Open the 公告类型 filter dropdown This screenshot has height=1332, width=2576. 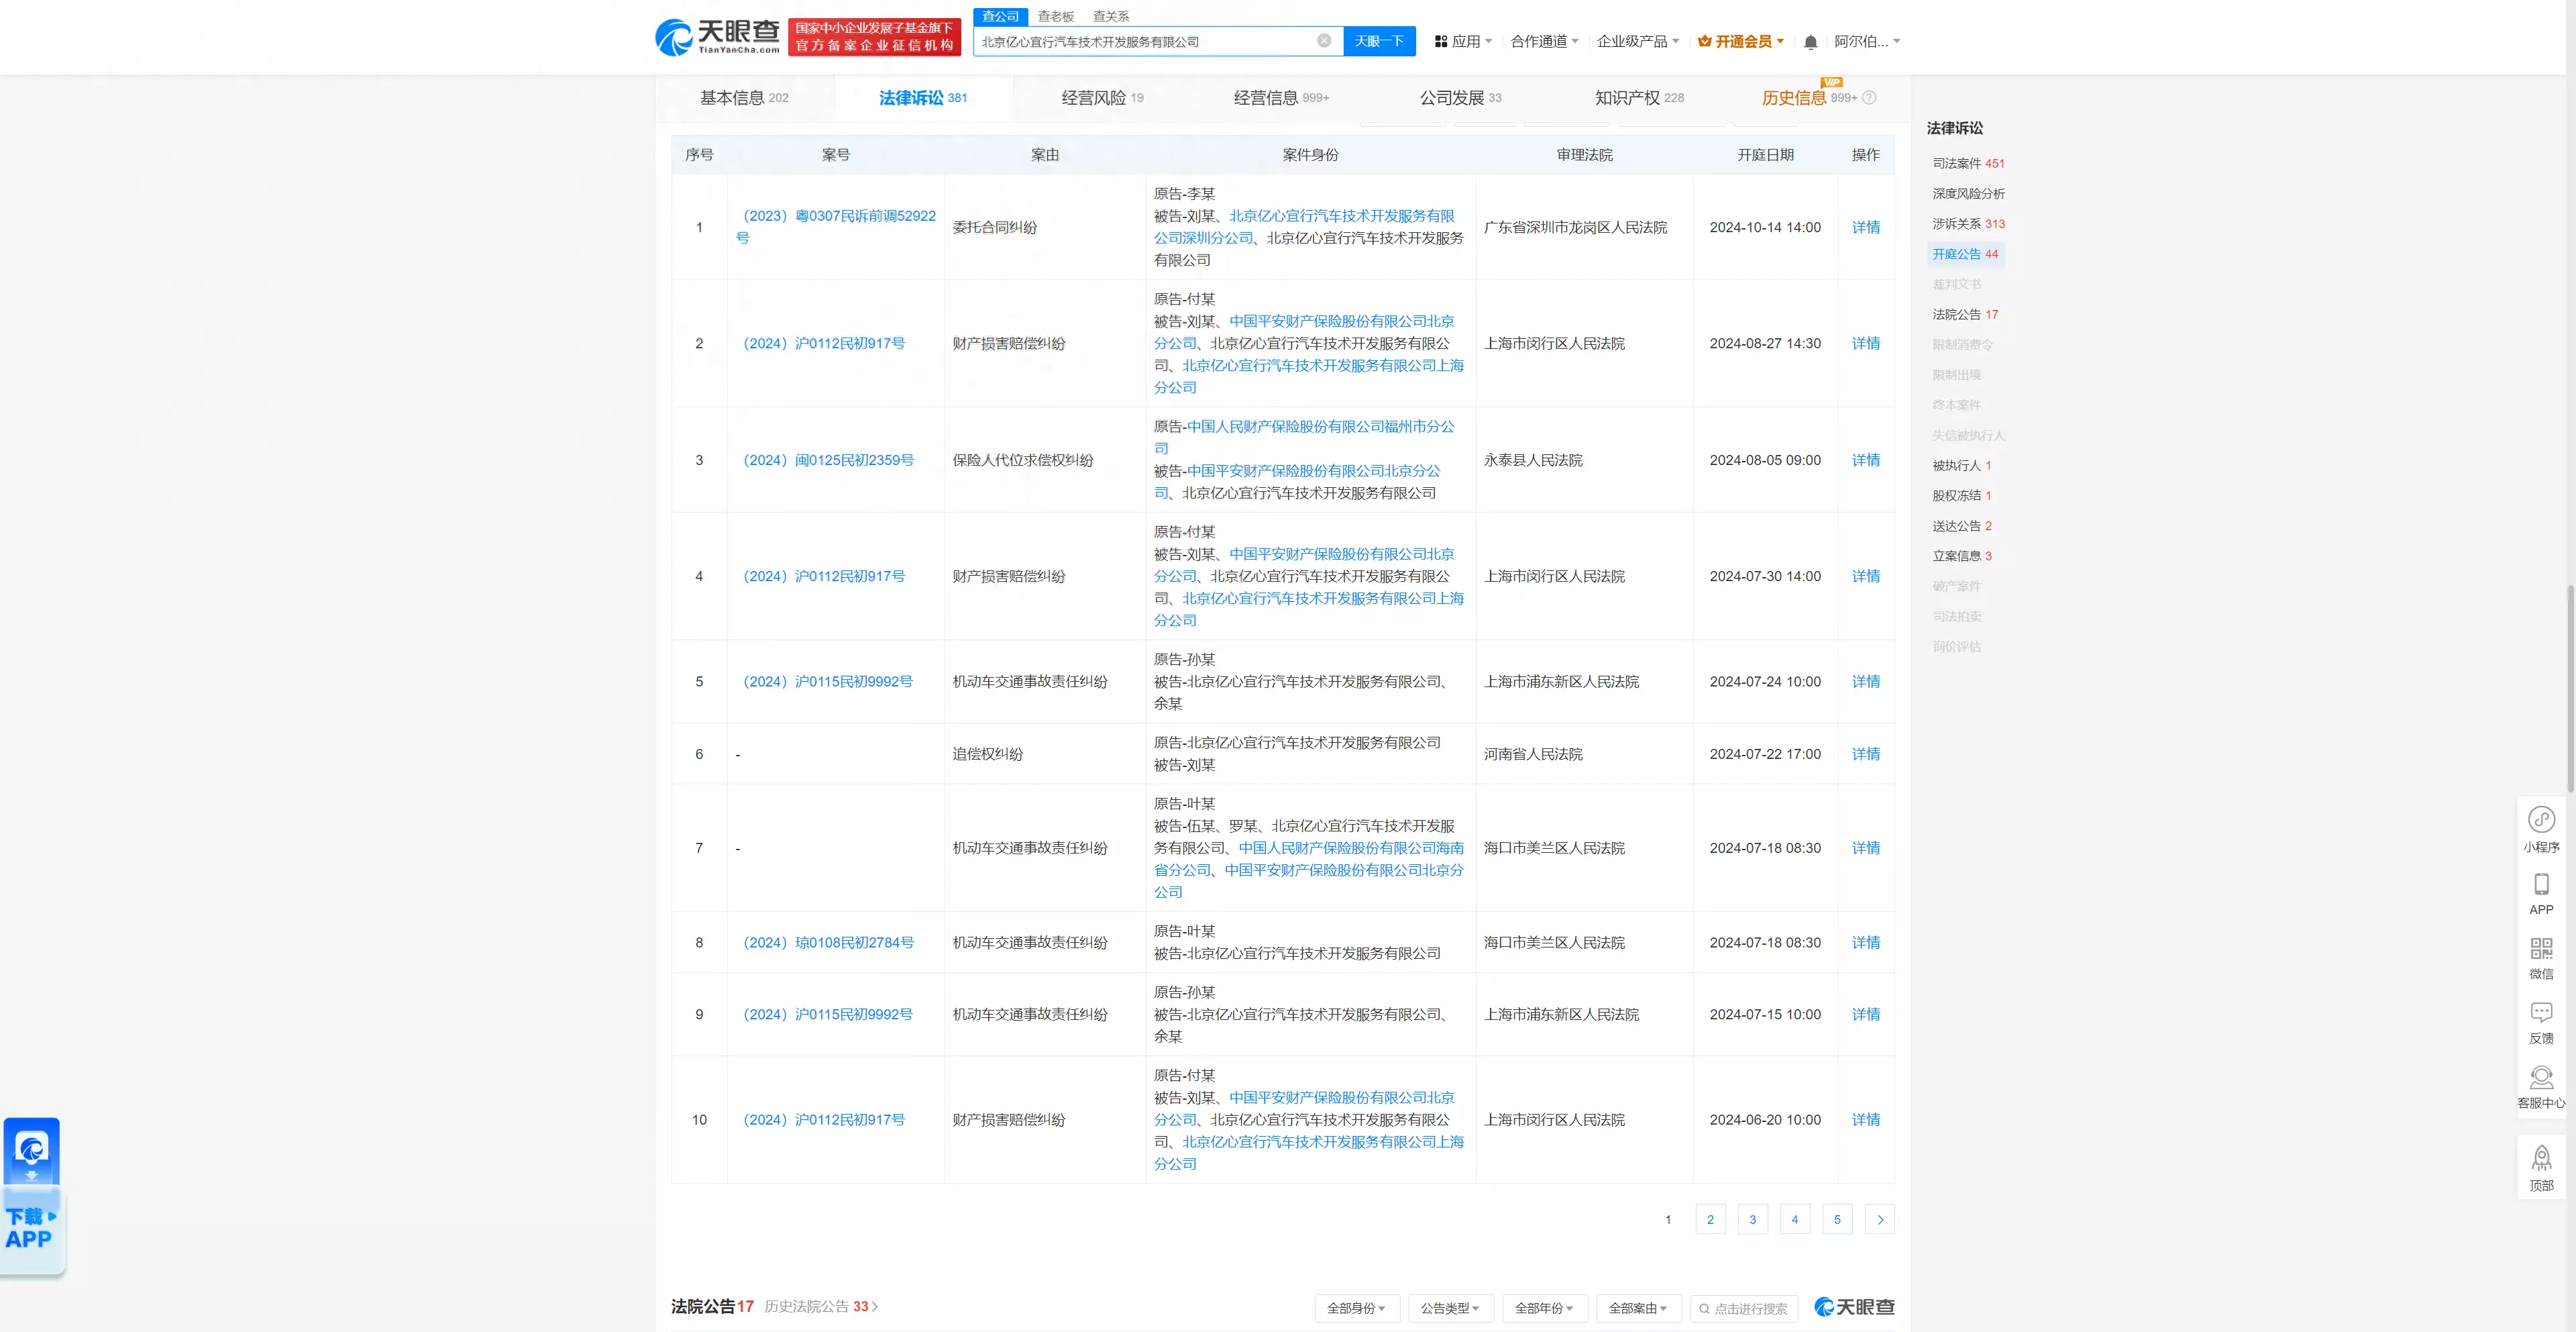click(1450, 1308)
